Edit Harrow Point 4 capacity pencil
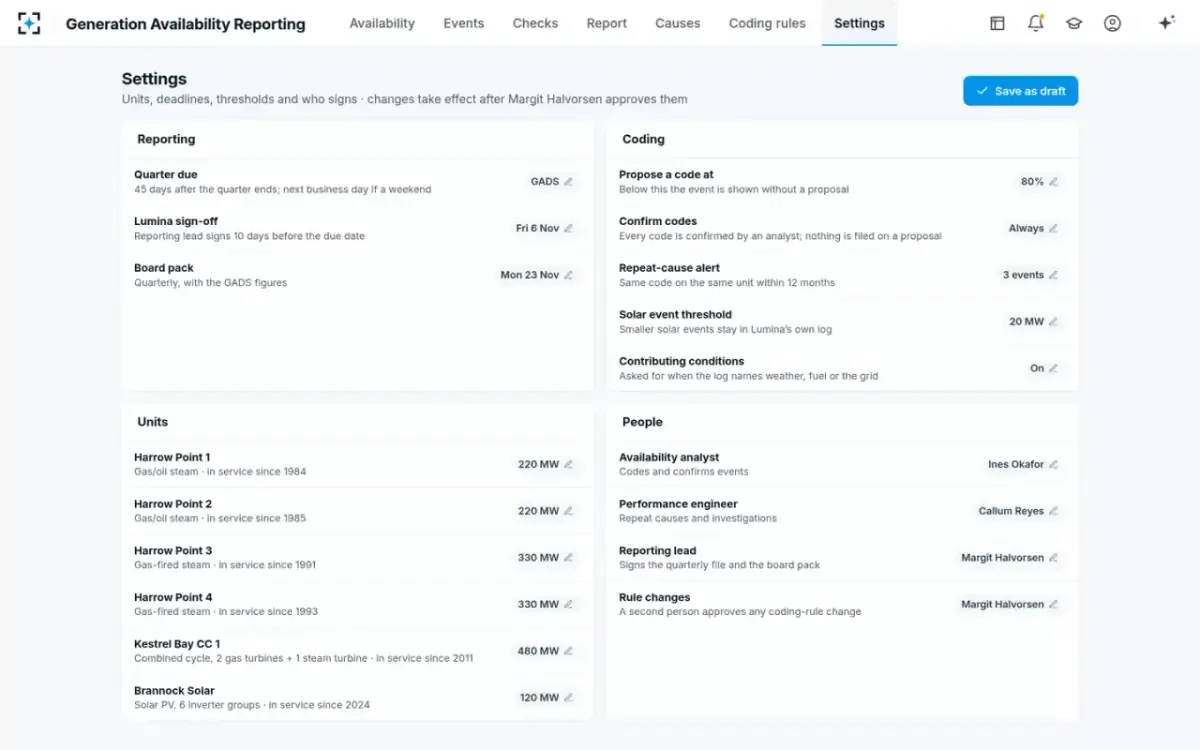Screen dimensions: 1200x750 [x=568, y=604]
